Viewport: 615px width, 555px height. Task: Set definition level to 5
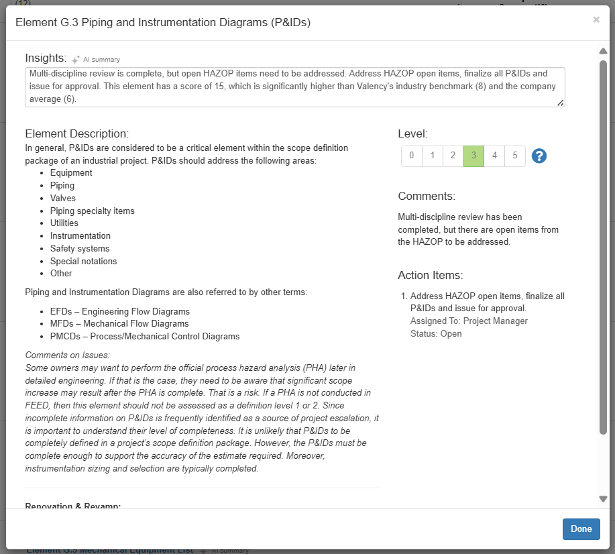click(x=515, y=156)
